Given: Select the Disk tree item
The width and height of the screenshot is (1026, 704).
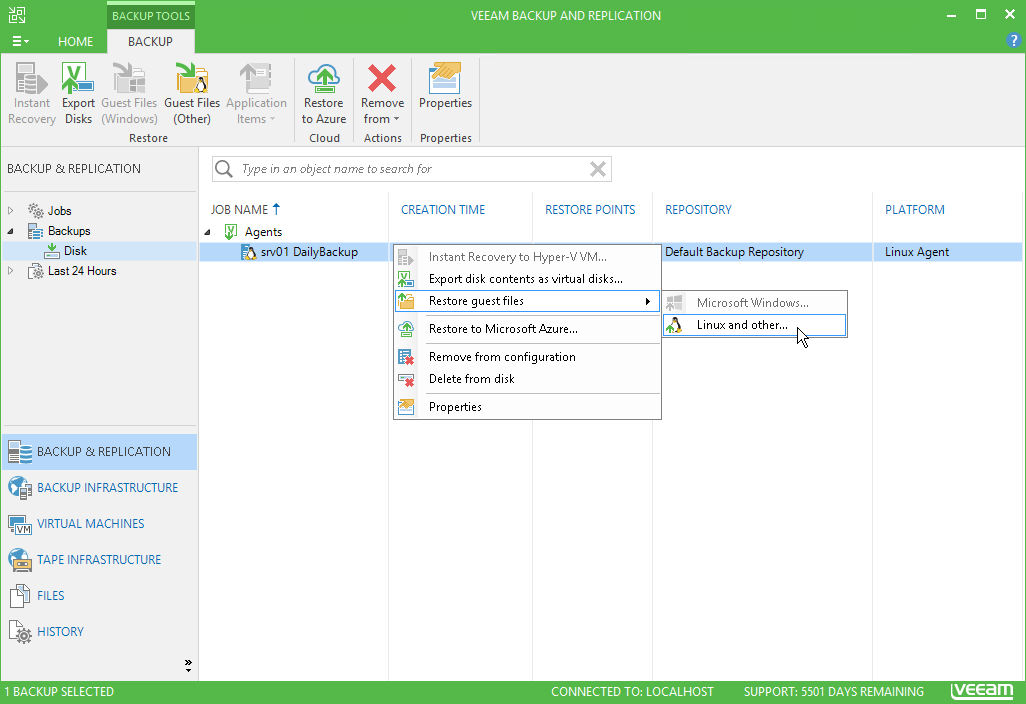Looking at the screenshot, I should click(x=75, y=251).
